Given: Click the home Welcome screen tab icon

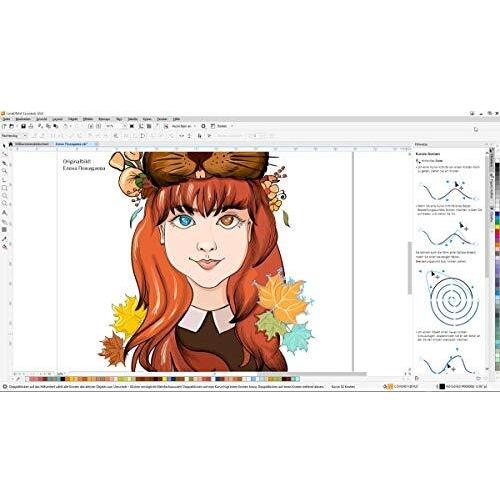Looking at the screenshot, I should 11,144.
